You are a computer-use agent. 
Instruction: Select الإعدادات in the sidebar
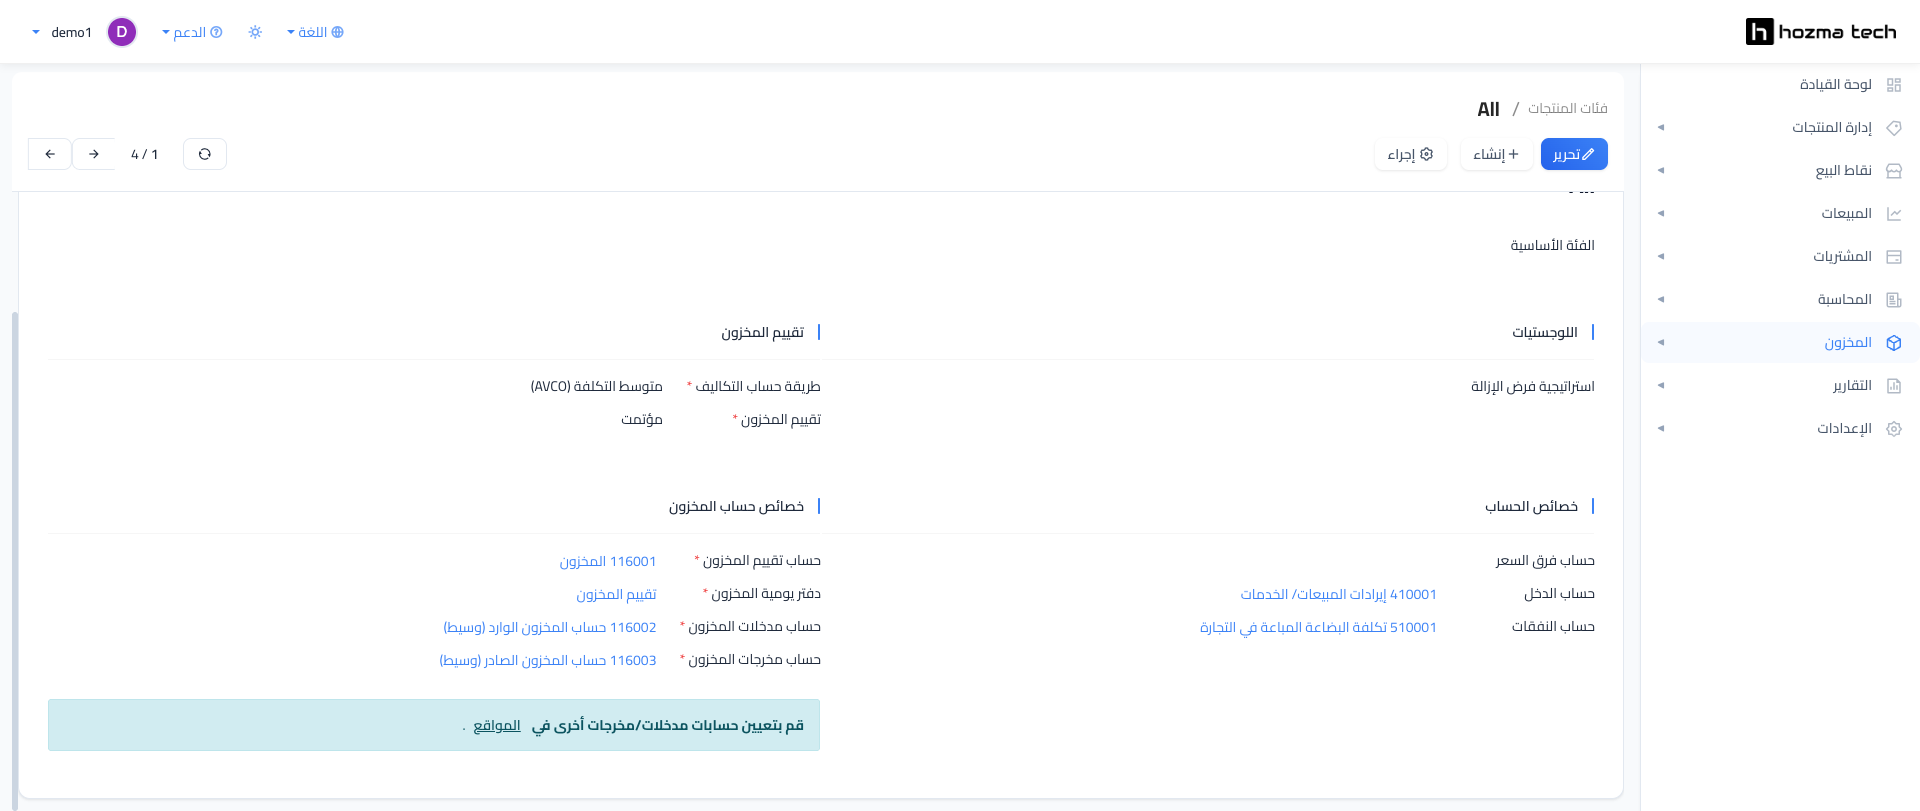[1845, 429]
